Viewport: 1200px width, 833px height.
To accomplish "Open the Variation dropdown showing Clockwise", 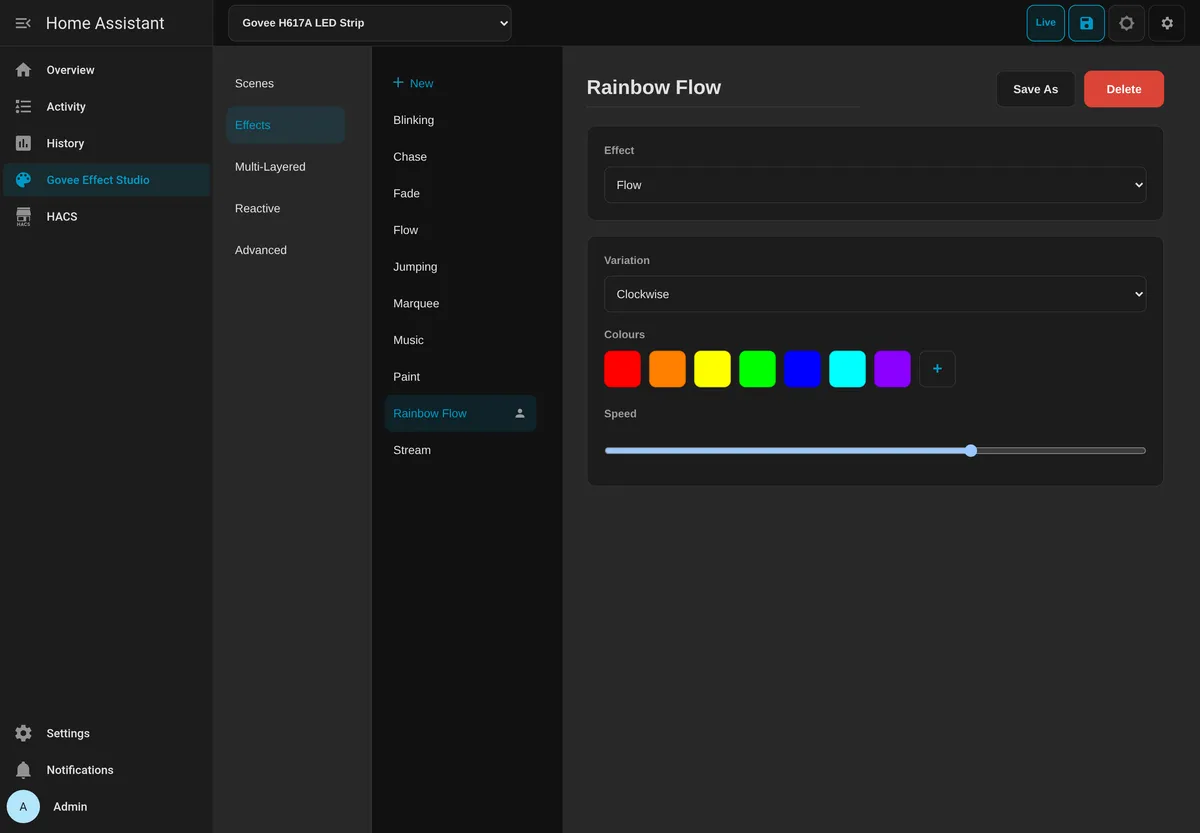I will (x=875, y=294).
